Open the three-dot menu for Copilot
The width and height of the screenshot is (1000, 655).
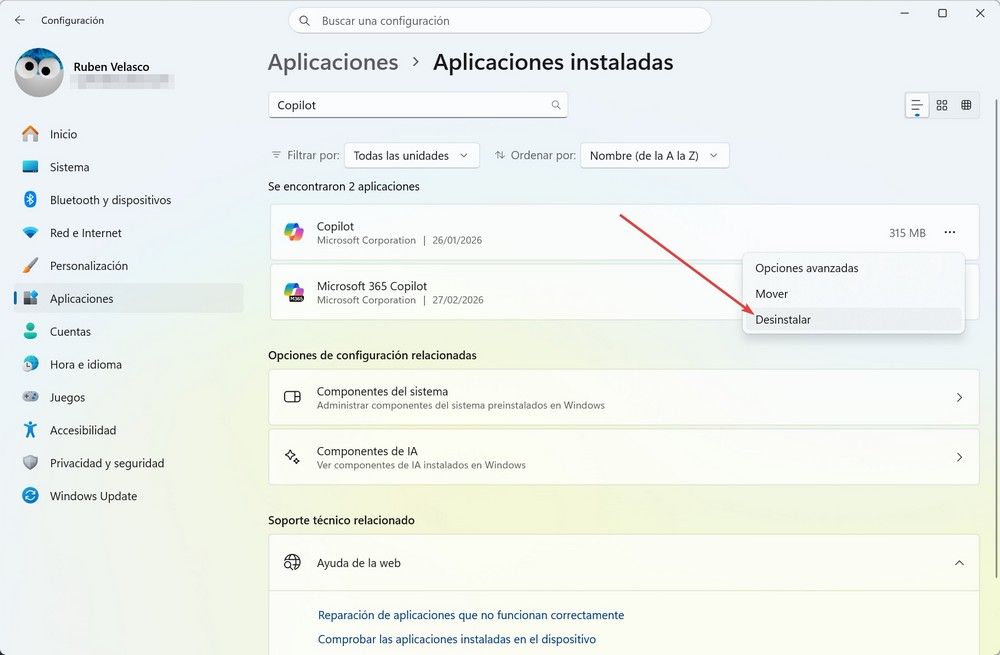tap(948, 232)
